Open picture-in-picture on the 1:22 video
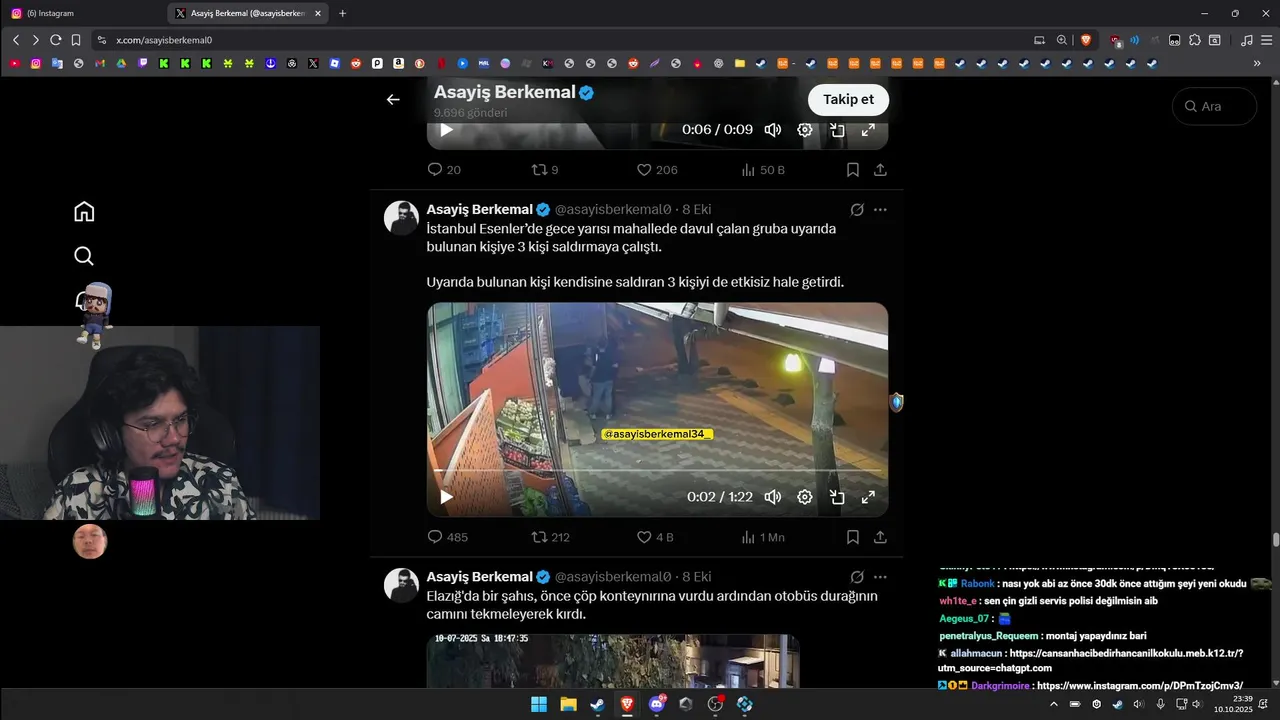The height and width of the screenshot is (720, 1280). coord(837,497)
